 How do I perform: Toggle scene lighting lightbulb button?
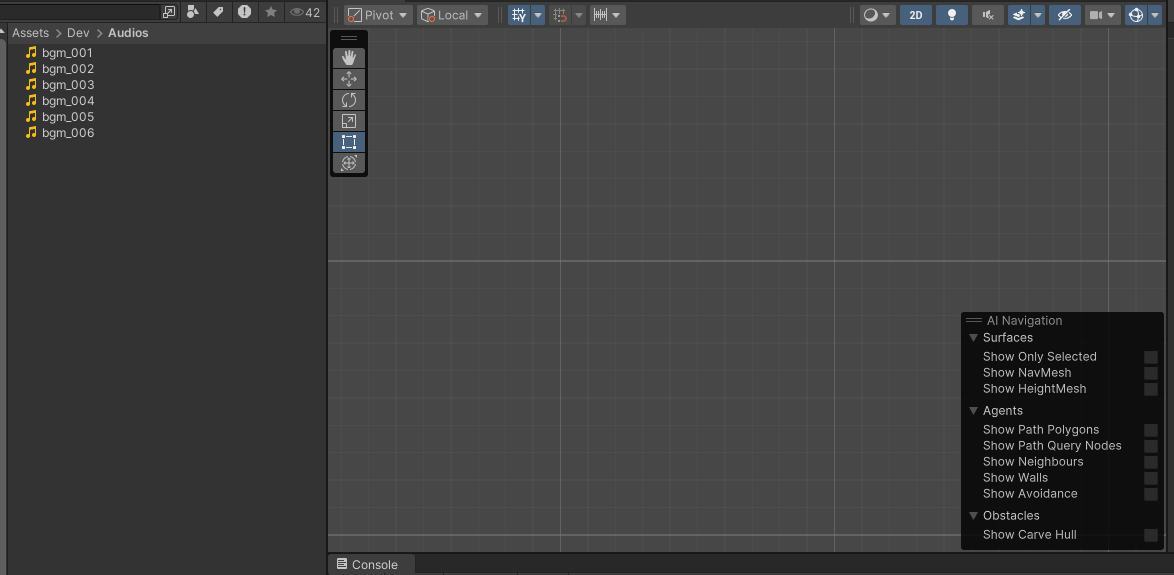[x=953, y=15]
